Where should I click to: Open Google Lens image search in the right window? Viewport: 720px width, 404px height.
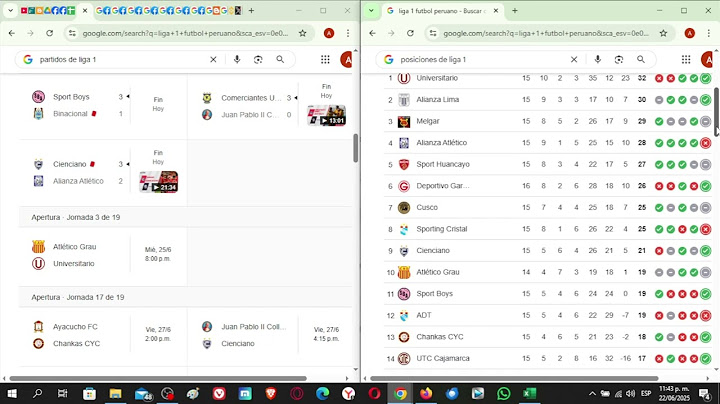[x=619, y=59]
